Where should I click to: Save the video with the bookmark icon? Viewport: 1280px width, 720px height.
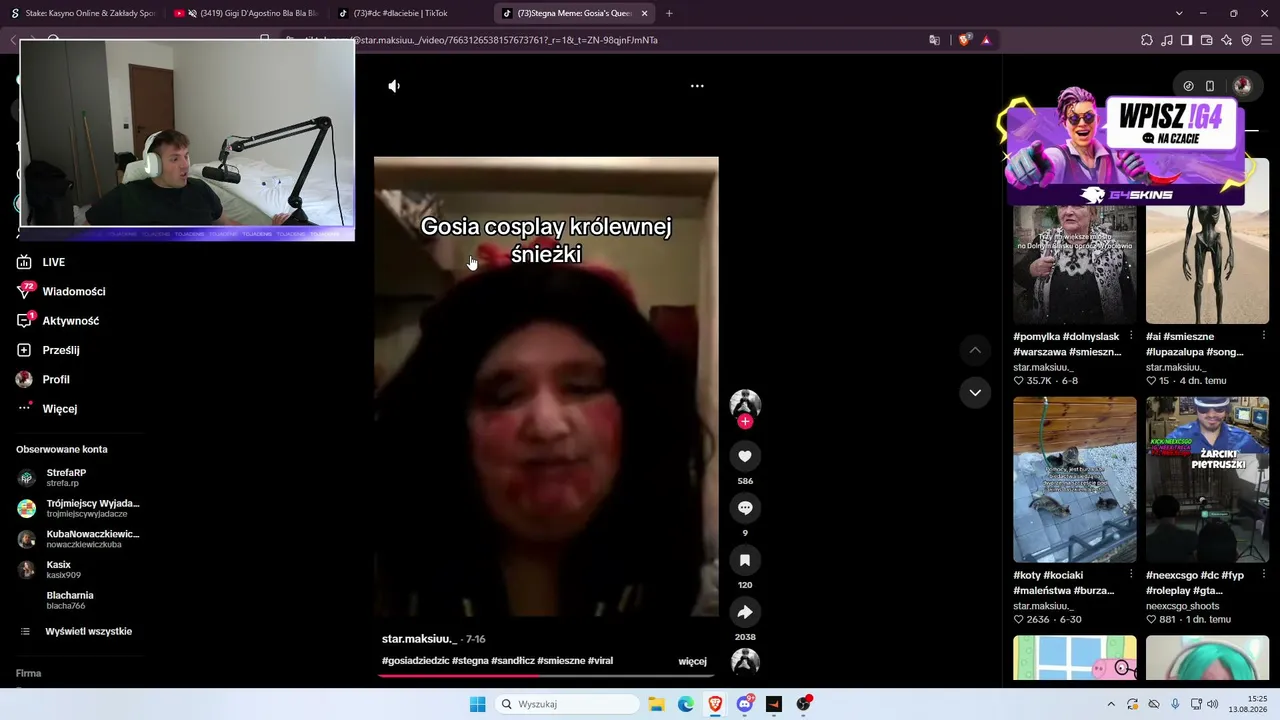tap(745, 560)
